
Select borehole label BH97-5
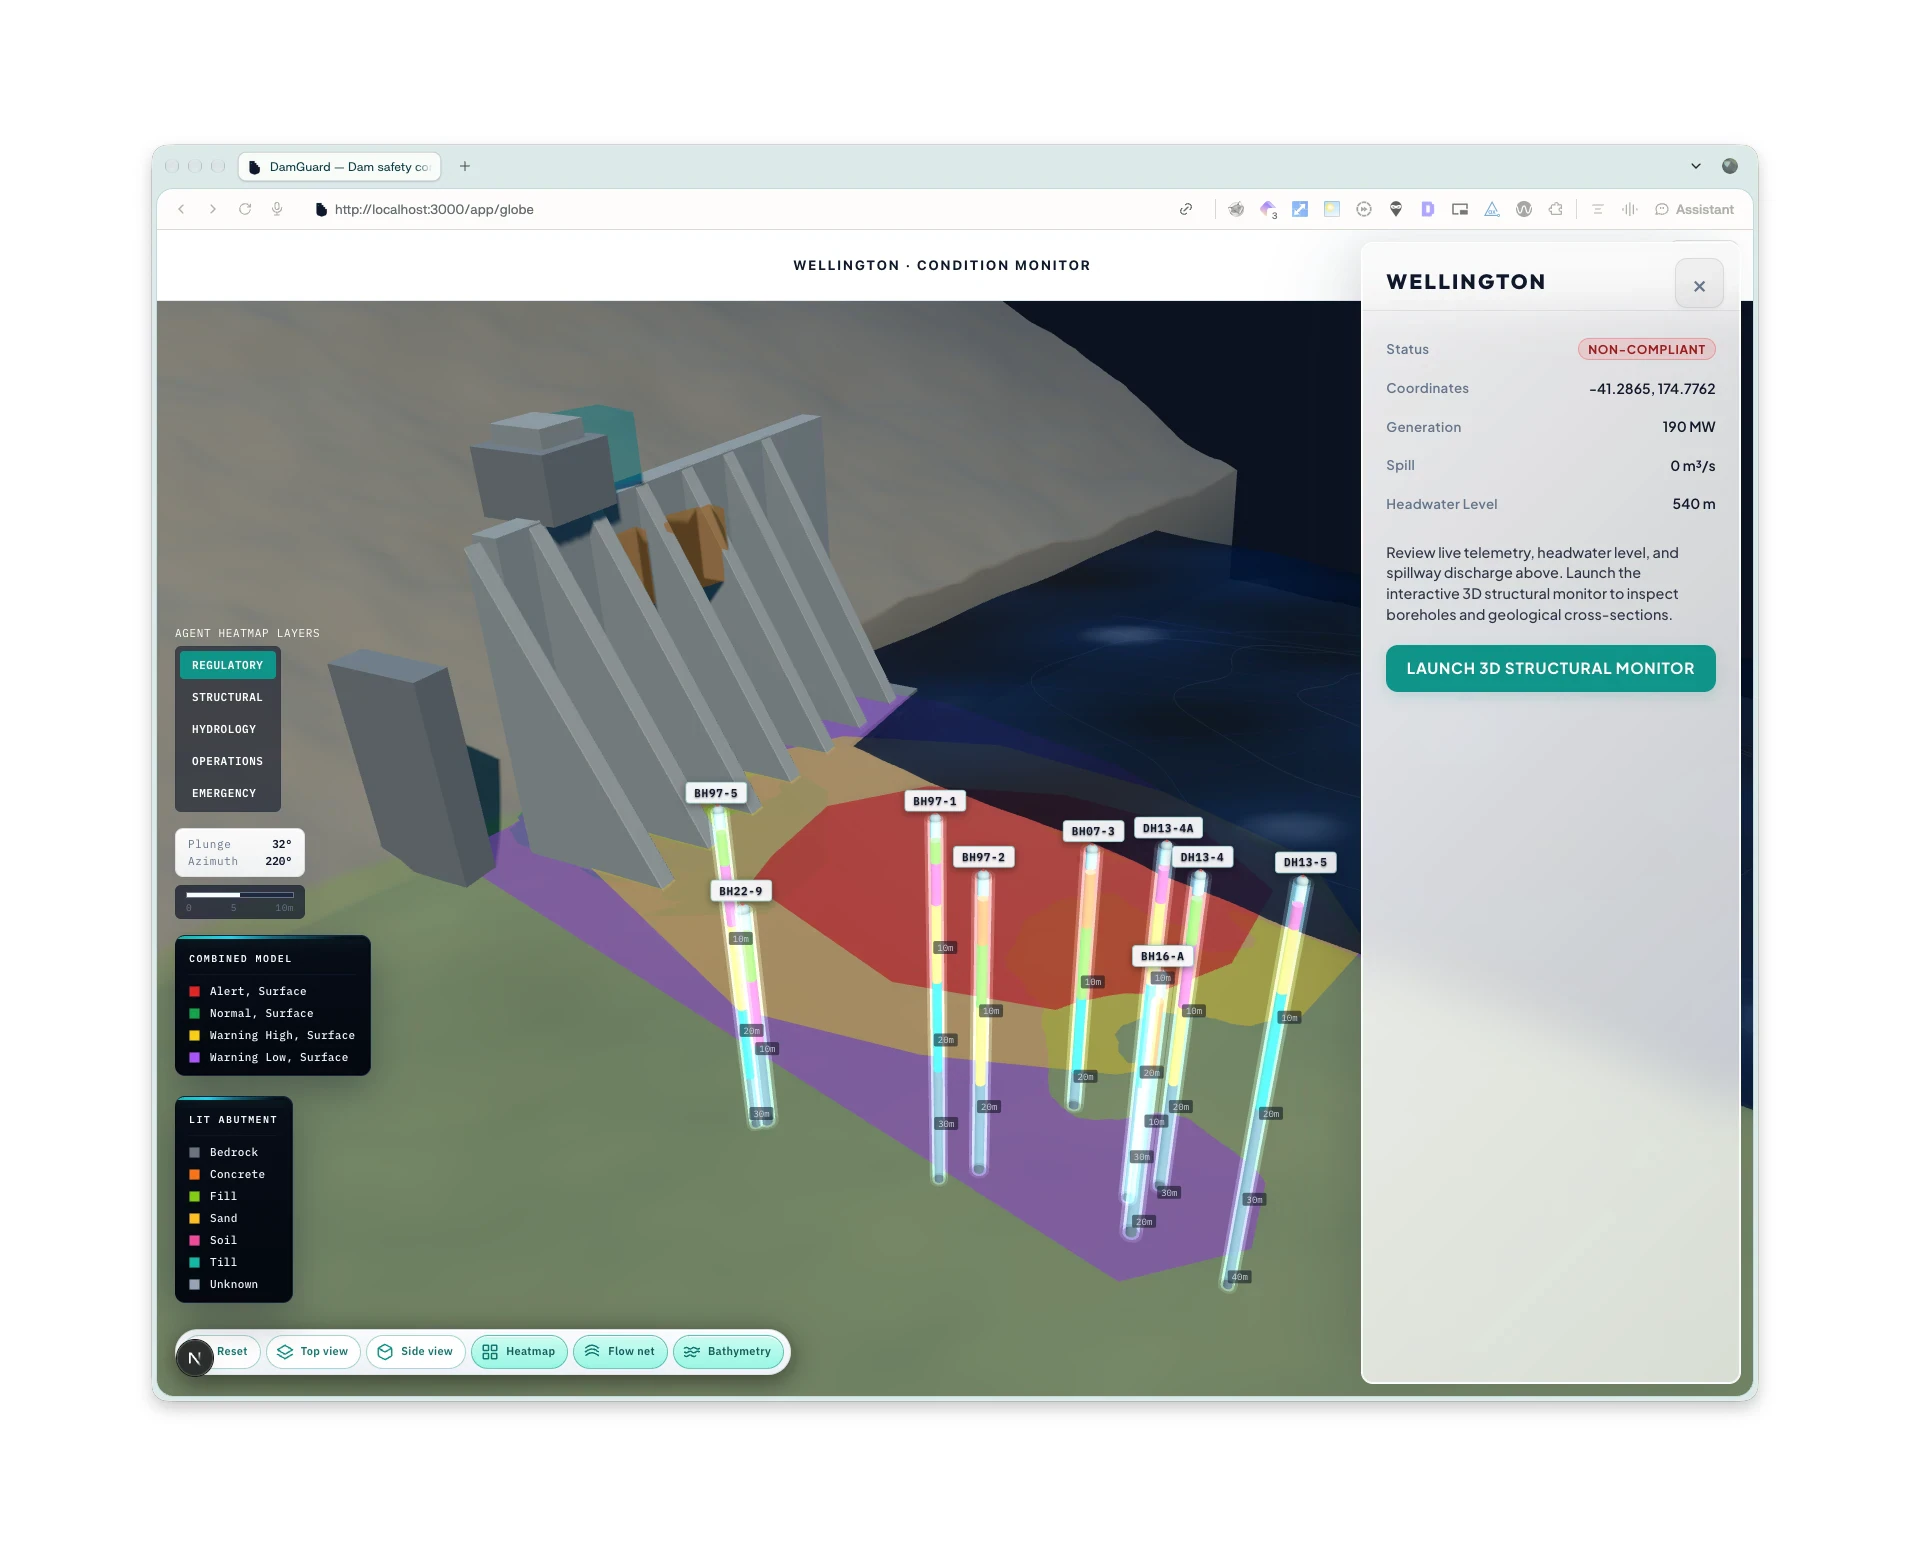click(716, 793)
